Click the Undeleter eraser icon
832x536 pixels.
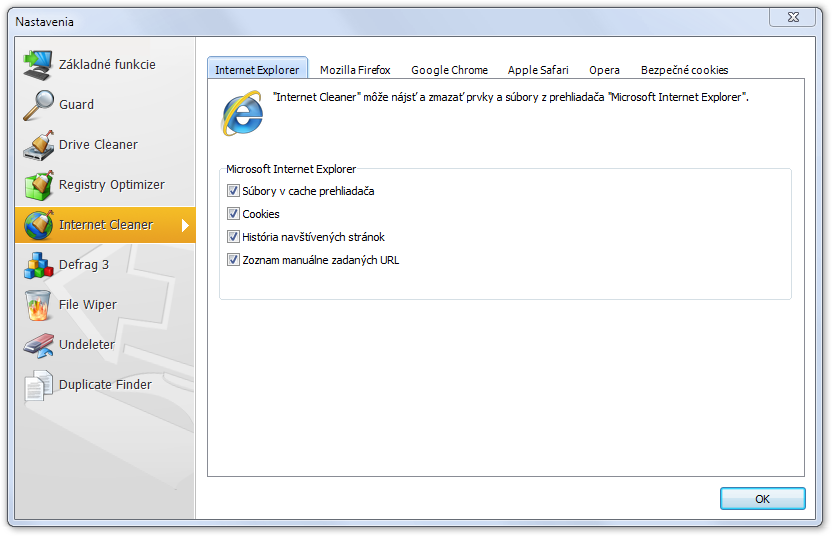[x=38, y=345]
